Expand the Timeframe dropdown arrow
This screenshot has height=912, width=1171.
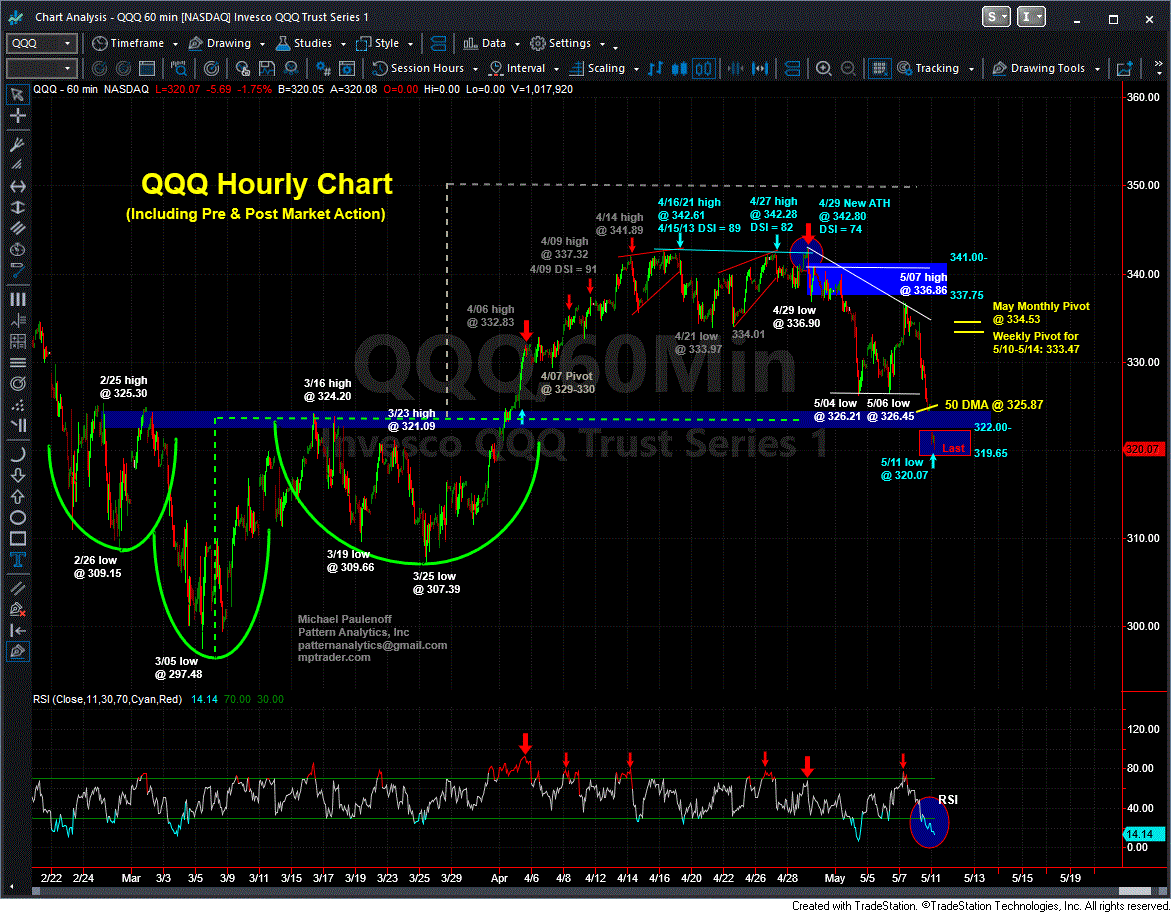click(175, 44)
